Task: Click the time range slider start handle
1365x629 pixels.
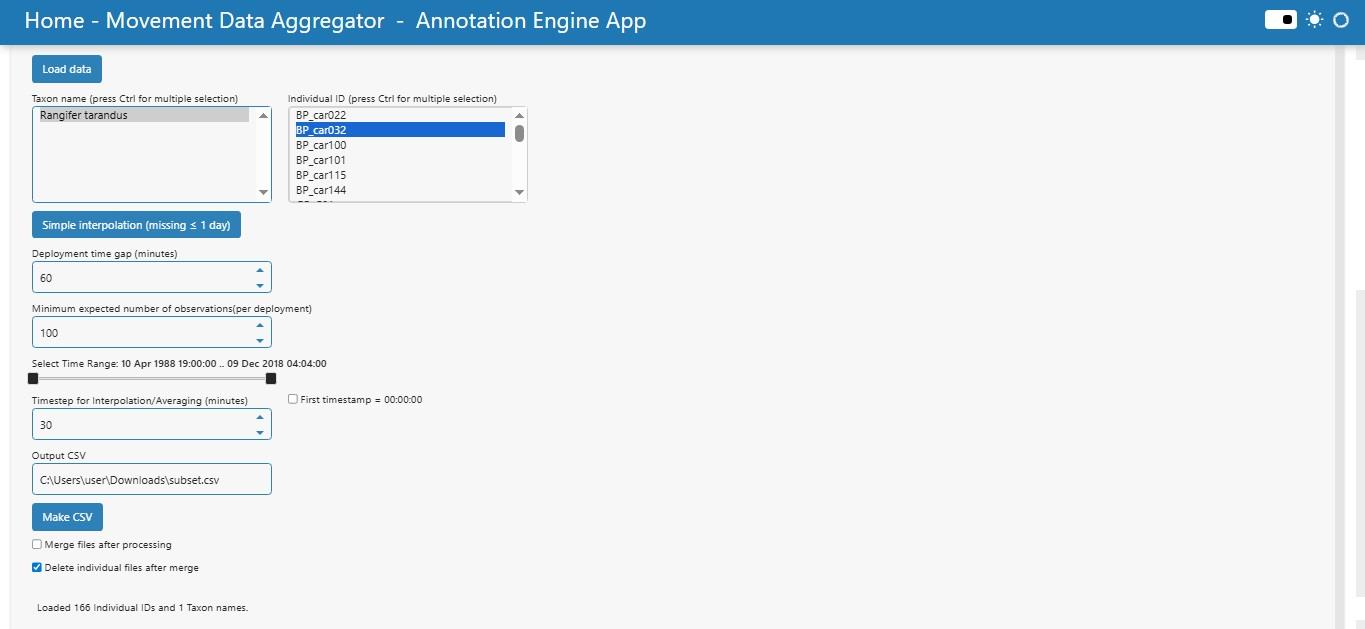Action: click(33, 379)
